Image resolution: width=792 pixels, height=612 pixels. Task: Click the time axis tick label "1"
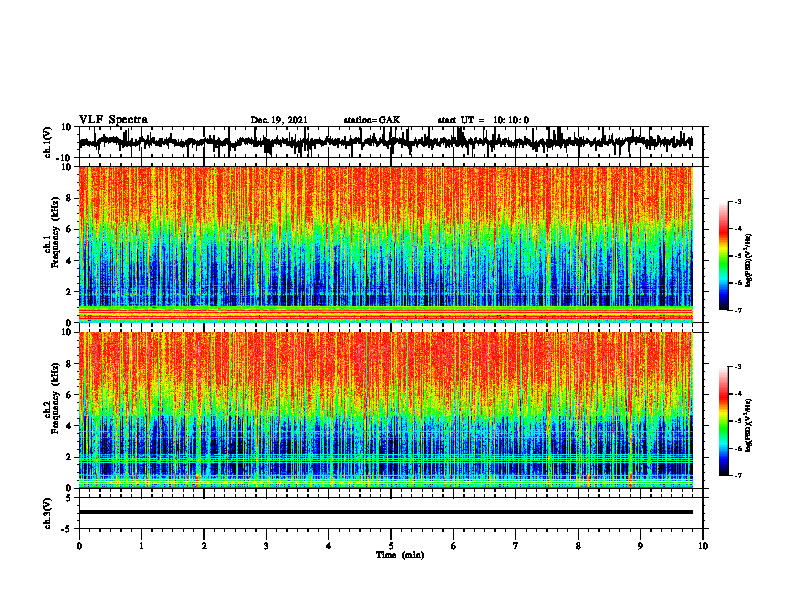[141, 546]
